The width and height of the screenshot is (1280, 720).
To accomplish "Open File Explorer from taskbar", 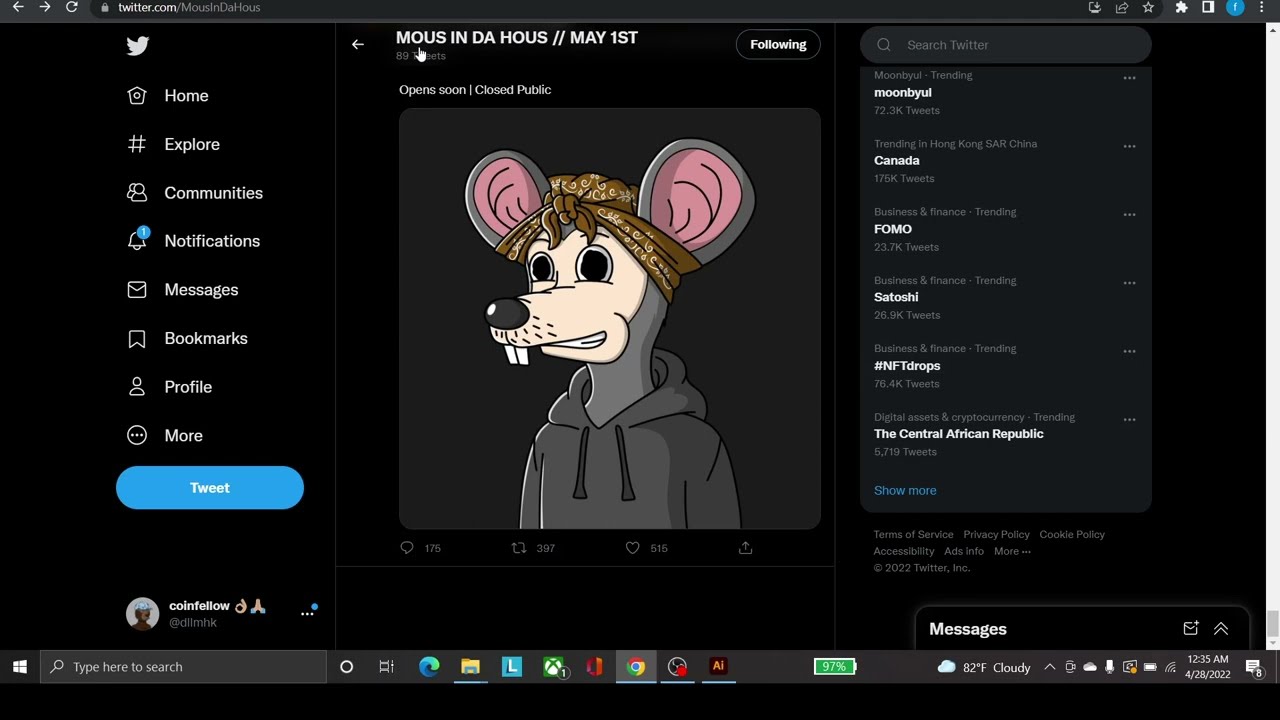I will tap(470, 667).
